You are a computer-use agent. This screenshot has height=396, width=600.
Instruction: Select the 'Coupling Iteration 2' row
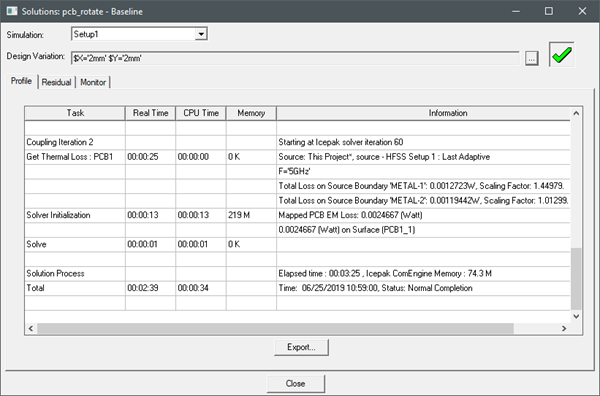297,142
